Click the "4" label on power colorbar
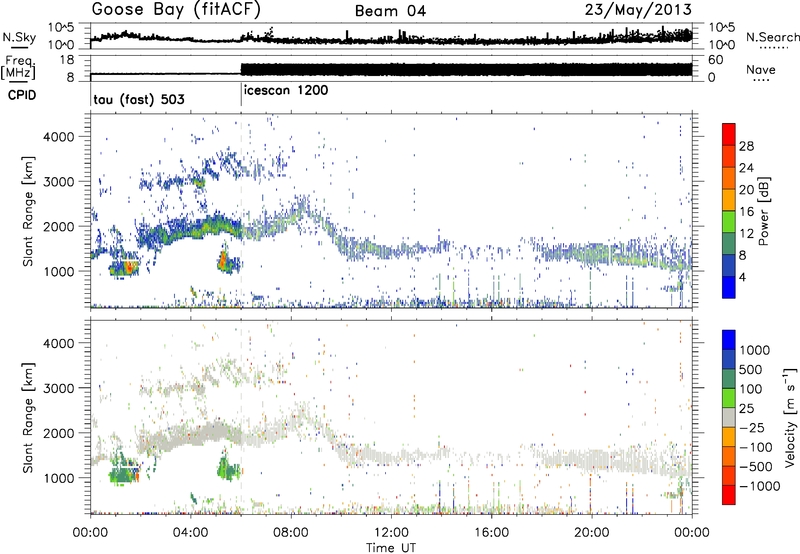 pyautogui.click(x=743, y=277)
